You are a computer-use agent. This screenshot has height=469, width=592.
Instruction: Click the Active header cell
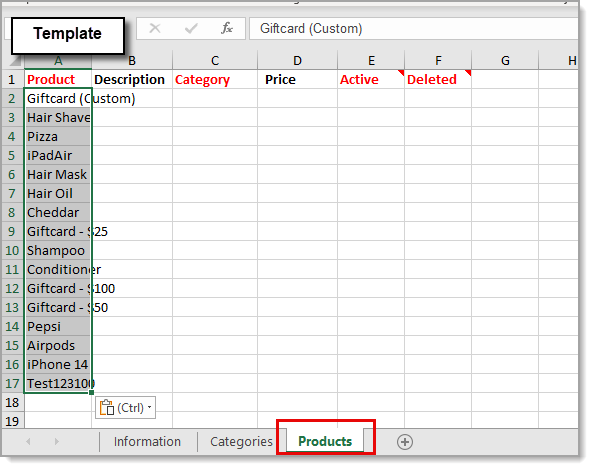[371, 79]
